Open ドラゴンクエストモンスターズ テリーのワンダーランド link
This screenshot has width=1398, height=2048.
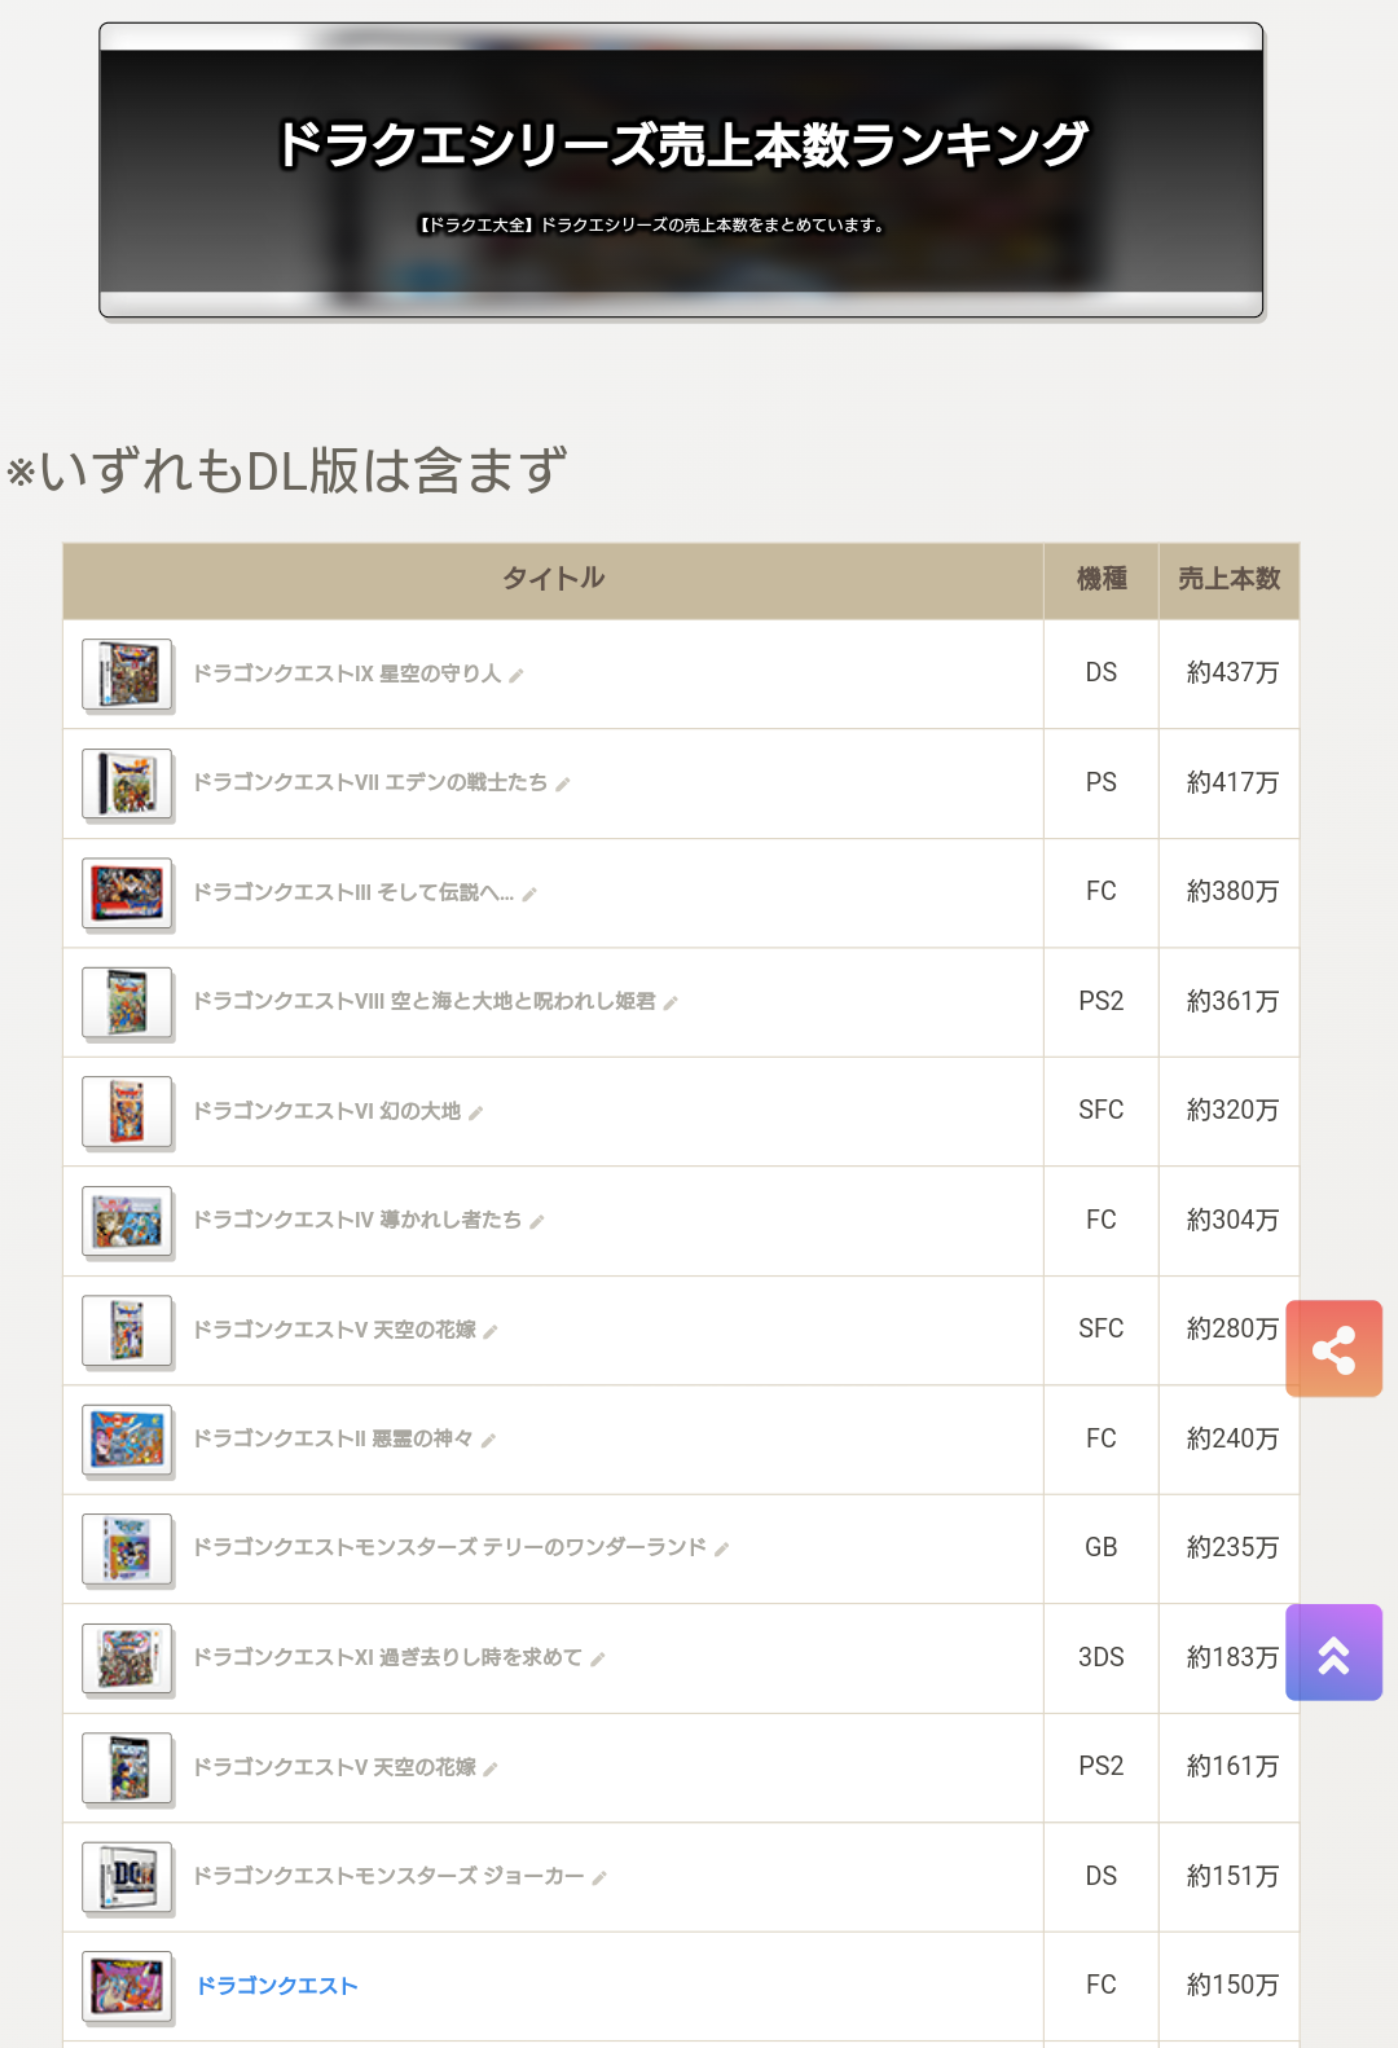[450, 1547]
